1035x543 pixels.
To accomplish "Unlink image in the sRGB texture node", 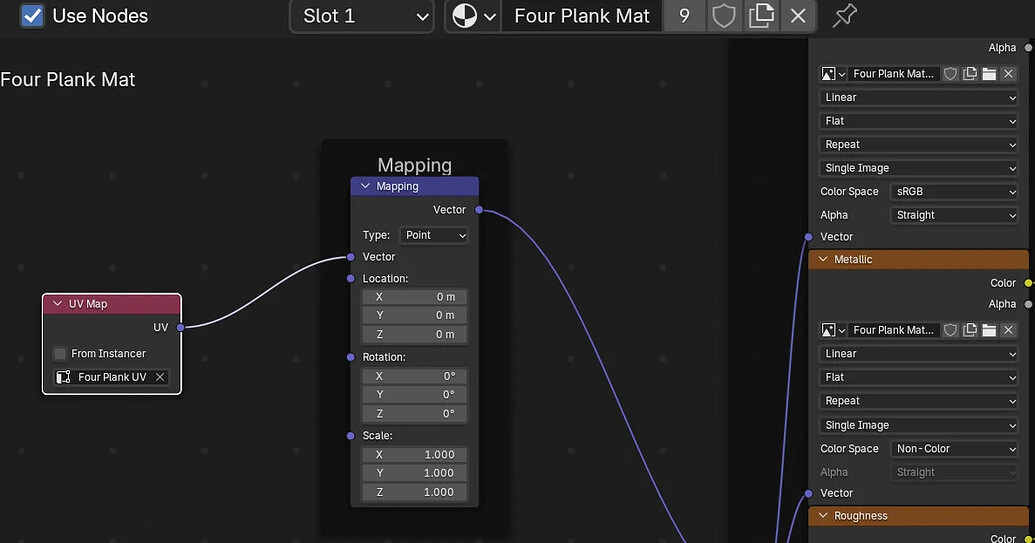I will pyautogui.click(x=1008, y=74).
